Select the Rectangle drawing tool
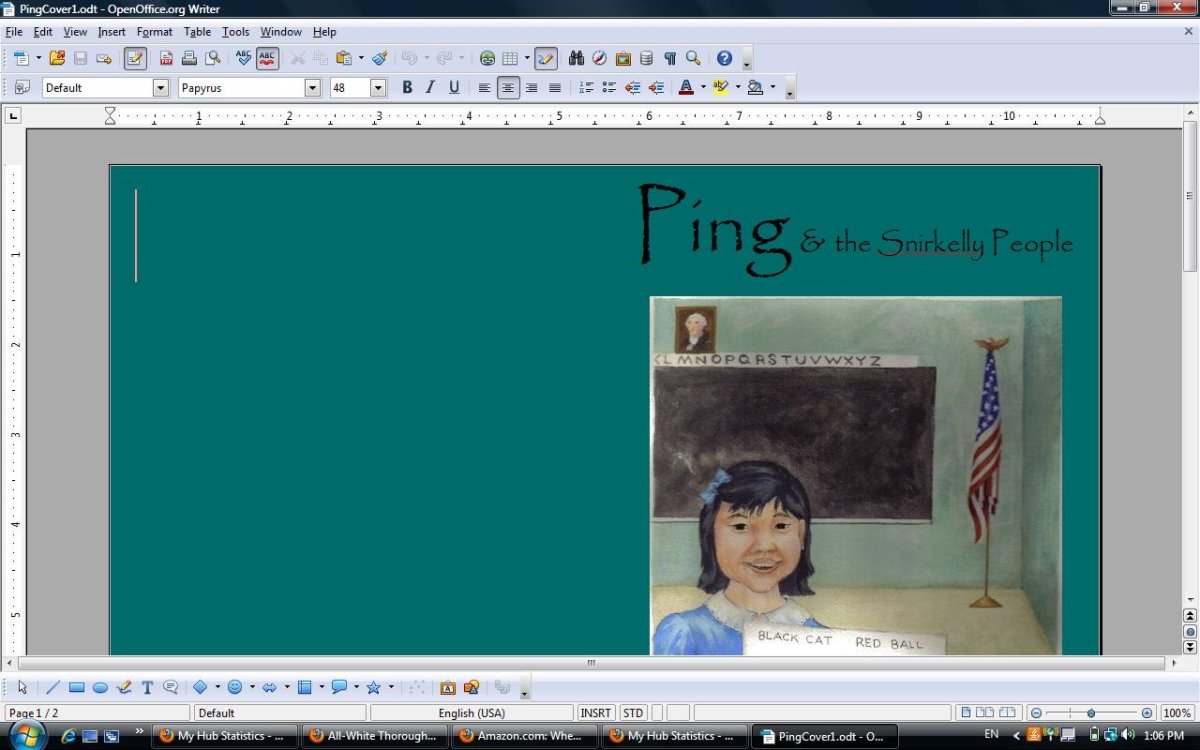The image size is (1200, 750). (x=75, y=687)
